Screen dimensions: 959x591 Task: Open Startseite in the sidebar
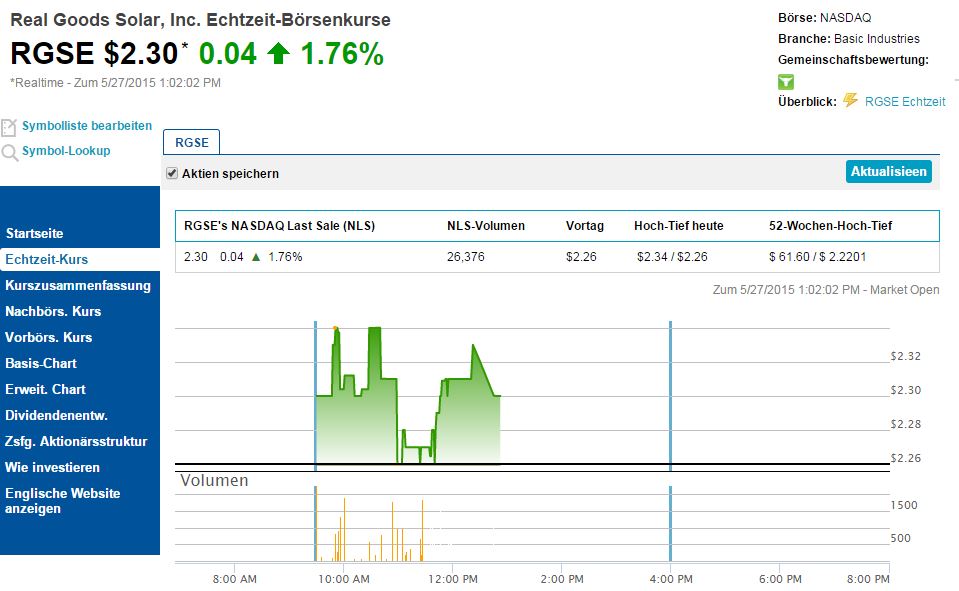34,233
